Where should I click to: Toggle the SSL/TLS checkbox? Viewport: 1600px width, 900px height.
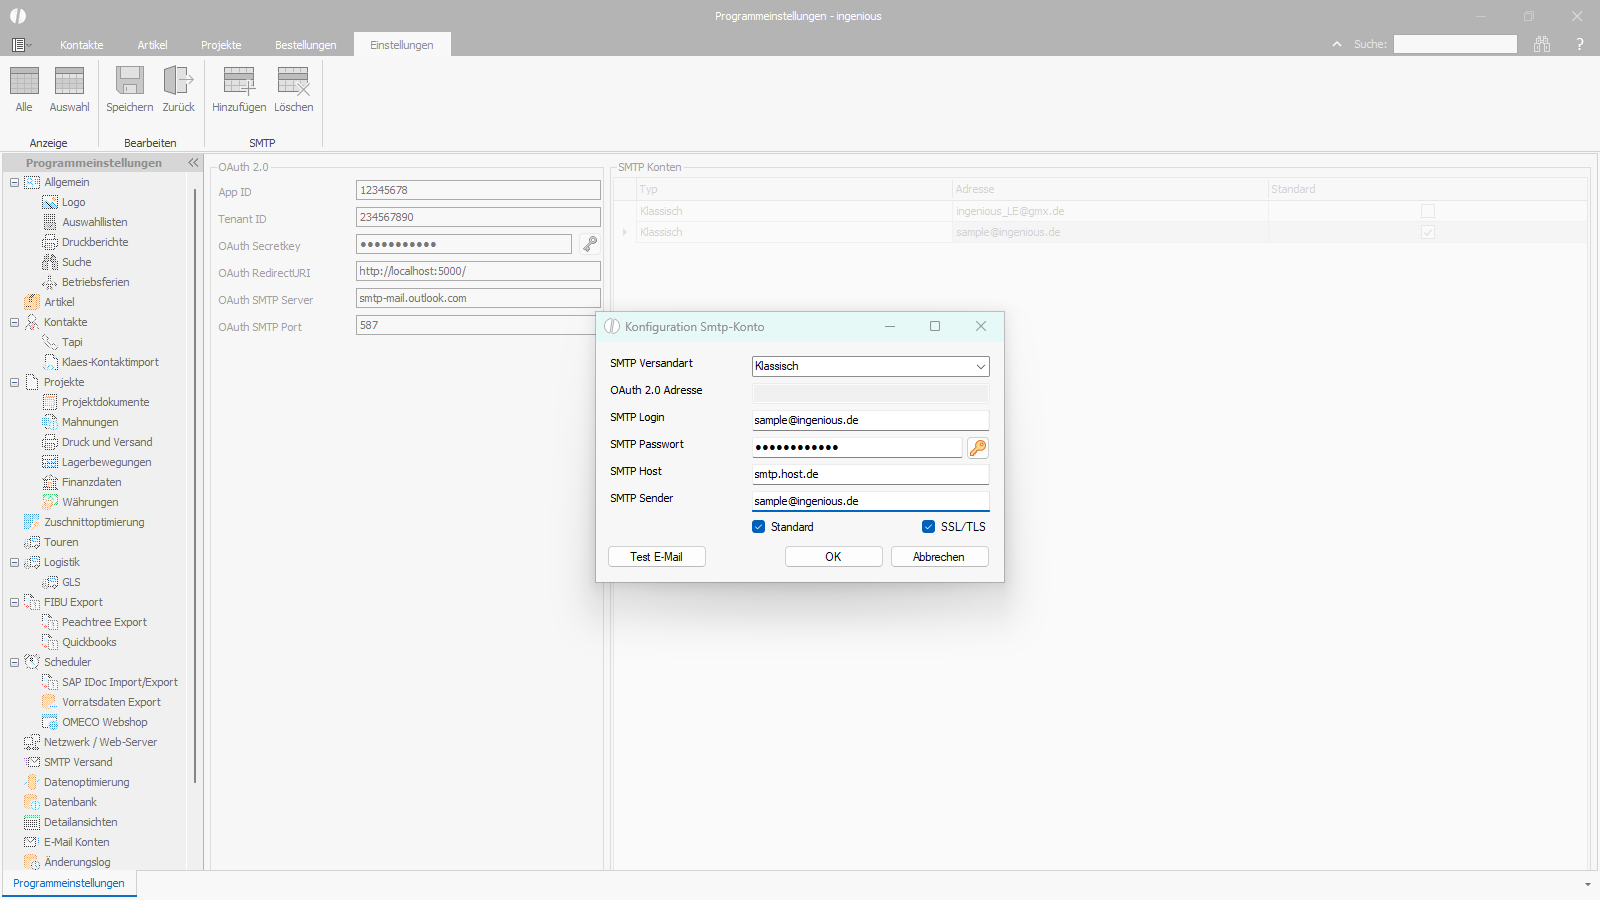928,527
